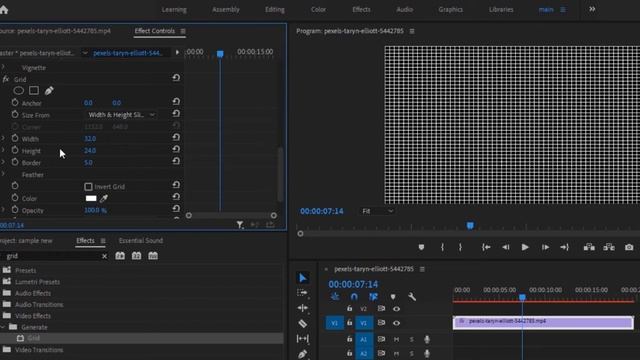
Task: Clear the effects search field
Action: click(x=104, y=256)
